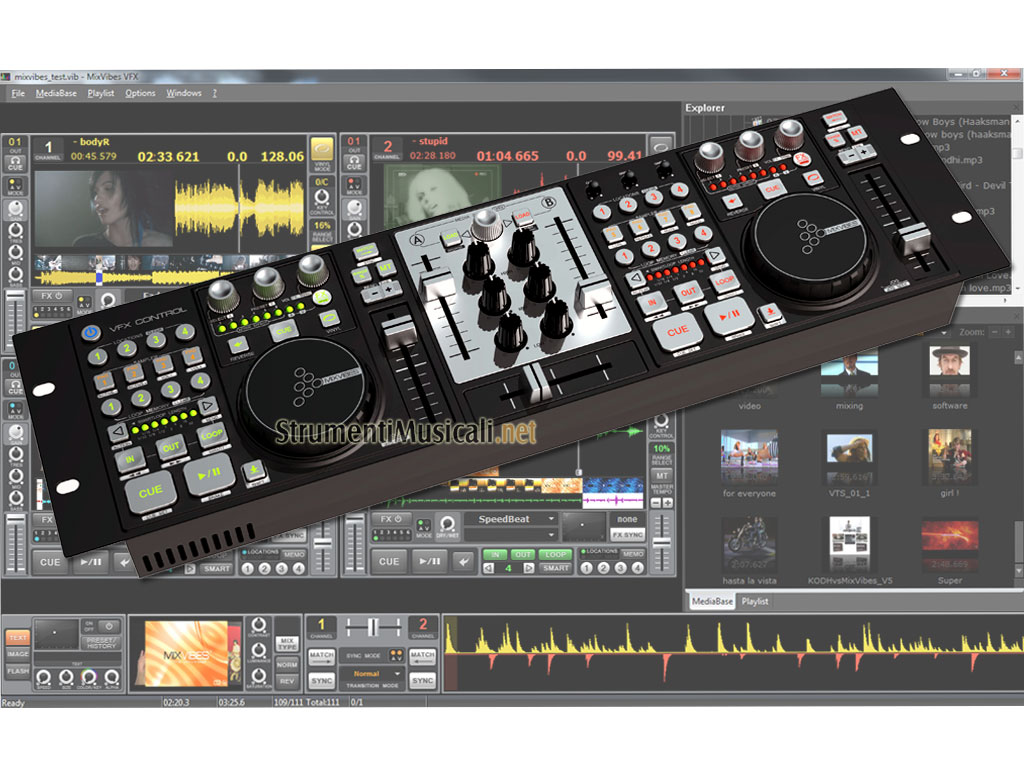This screenshot has width=1024, height=768.
Task: Open the Options menu
Action: point(140,93)
